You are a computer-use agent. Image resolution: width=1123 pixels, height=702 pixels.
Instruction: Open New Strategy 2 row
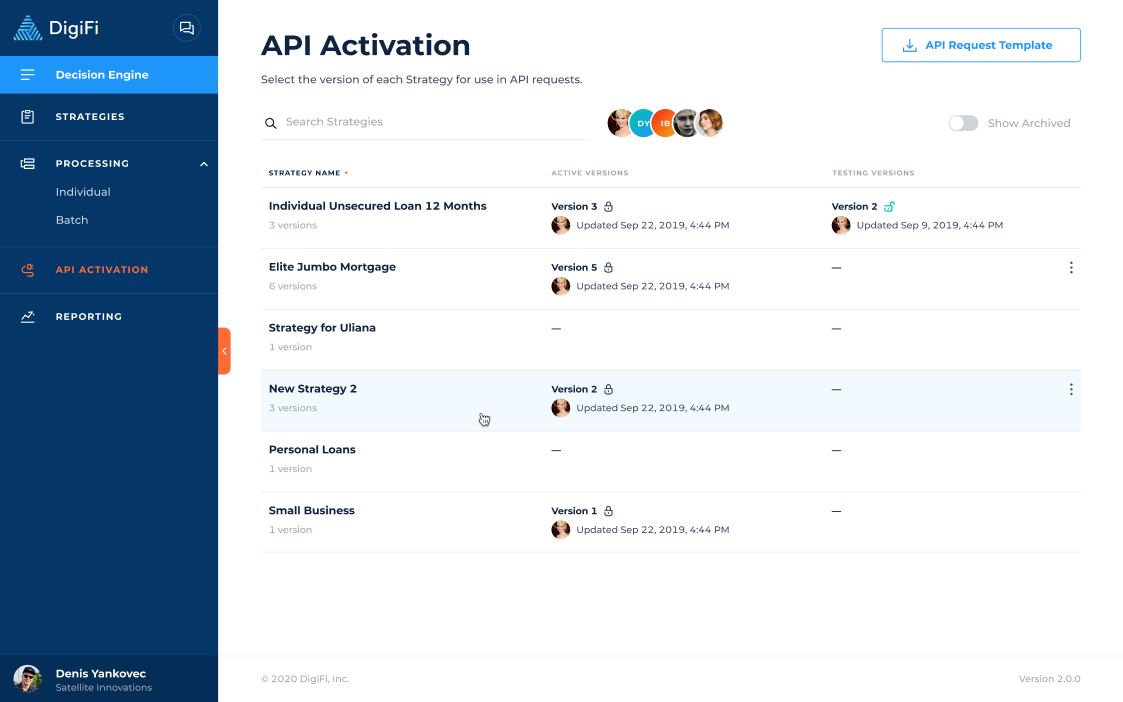point(670,400)
